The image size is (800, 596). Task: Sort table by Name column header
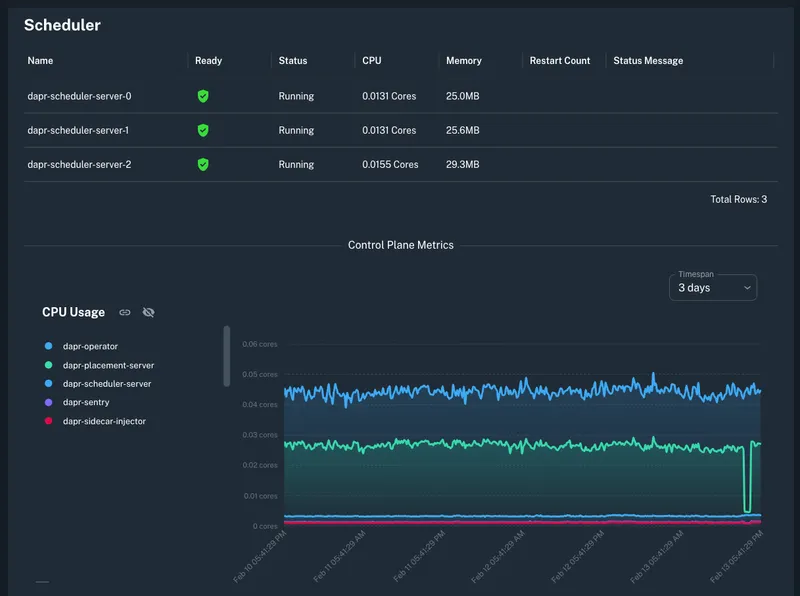point(40,61)
